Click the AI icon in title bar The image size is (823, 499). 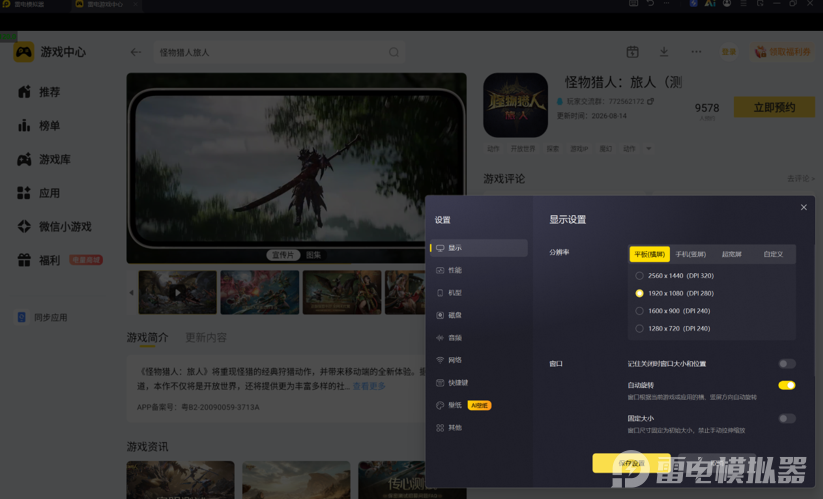click(x=710, y=3)
